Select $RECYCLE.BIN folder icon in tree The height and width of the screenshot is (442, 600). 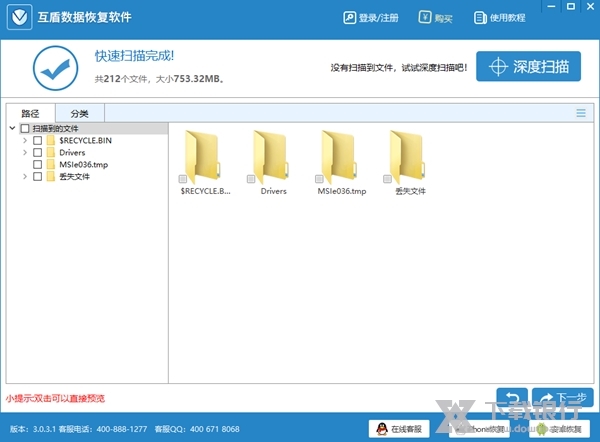[51, 140]
